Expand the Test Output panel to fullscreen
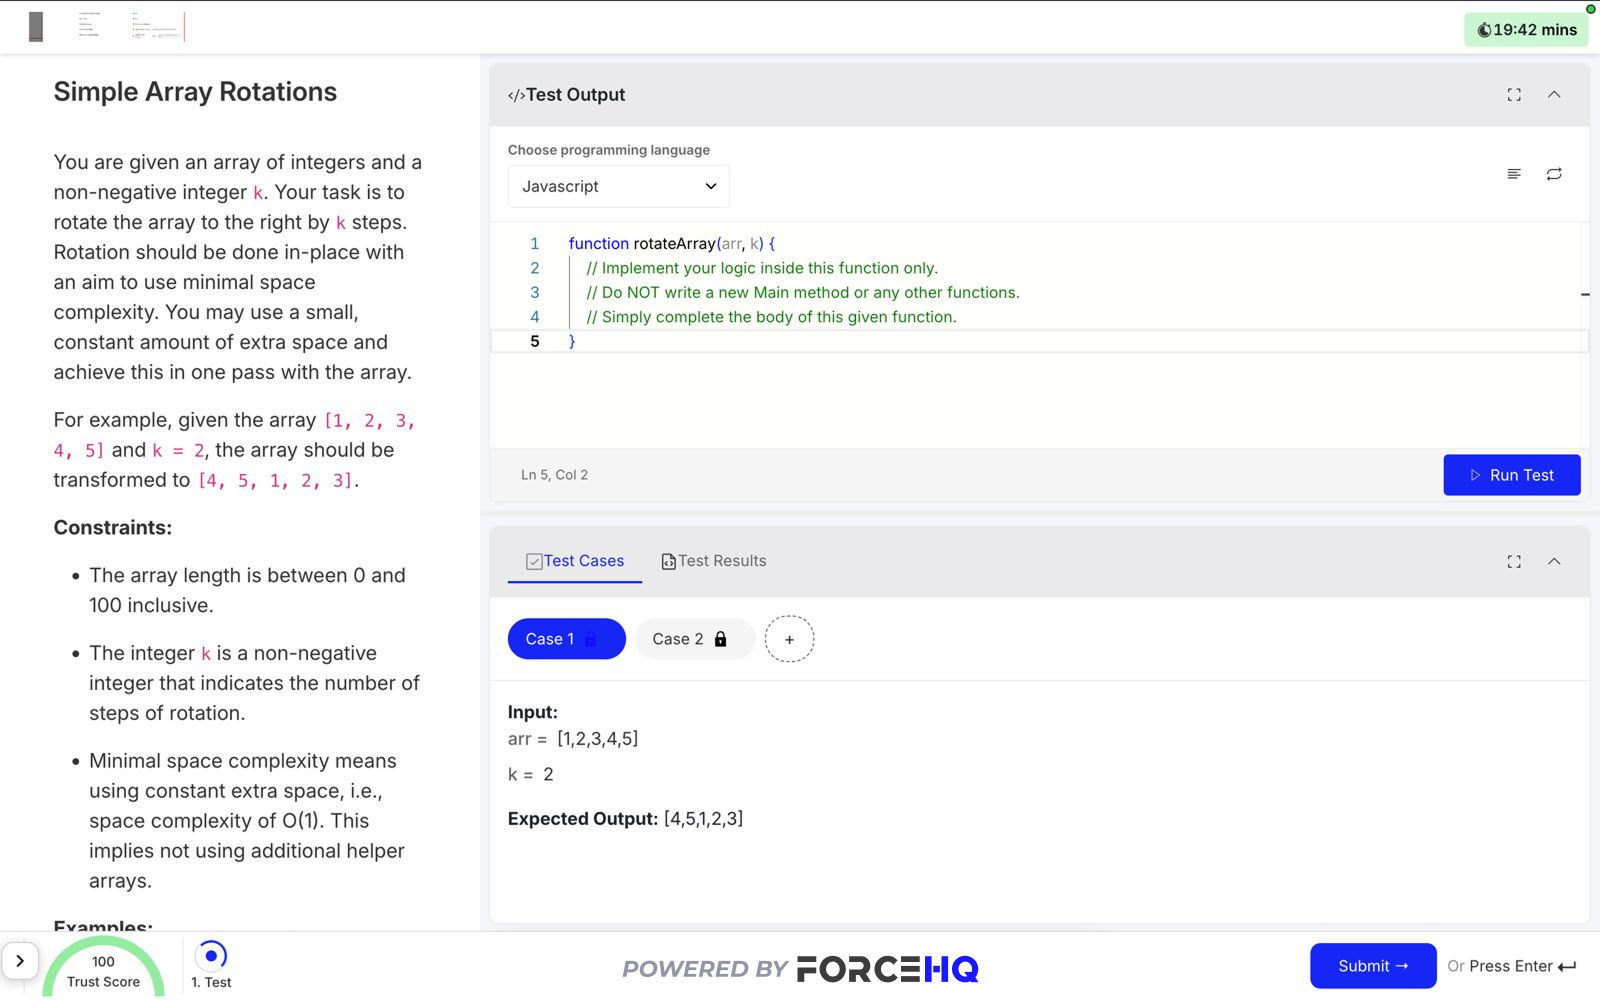1600x1000 pixels. coord(1514,95)
